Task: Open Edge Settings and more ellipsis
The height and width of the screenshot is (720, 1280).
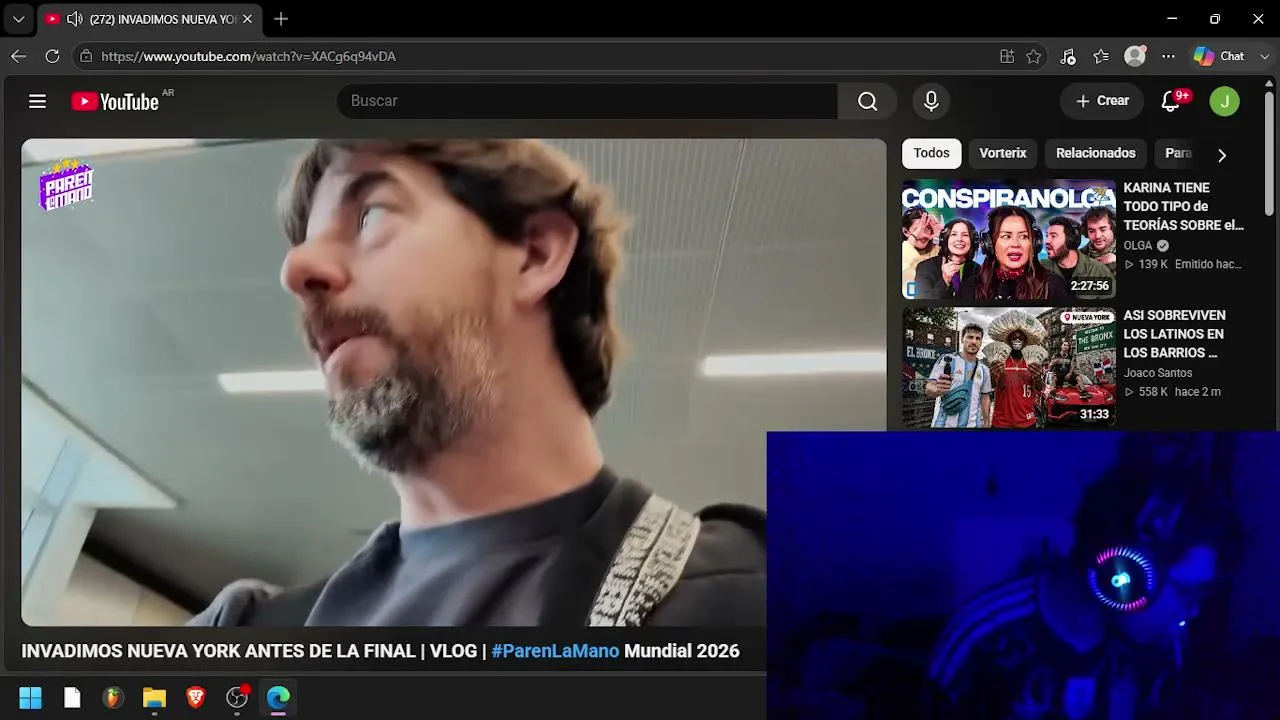Action: (1168, 56)
